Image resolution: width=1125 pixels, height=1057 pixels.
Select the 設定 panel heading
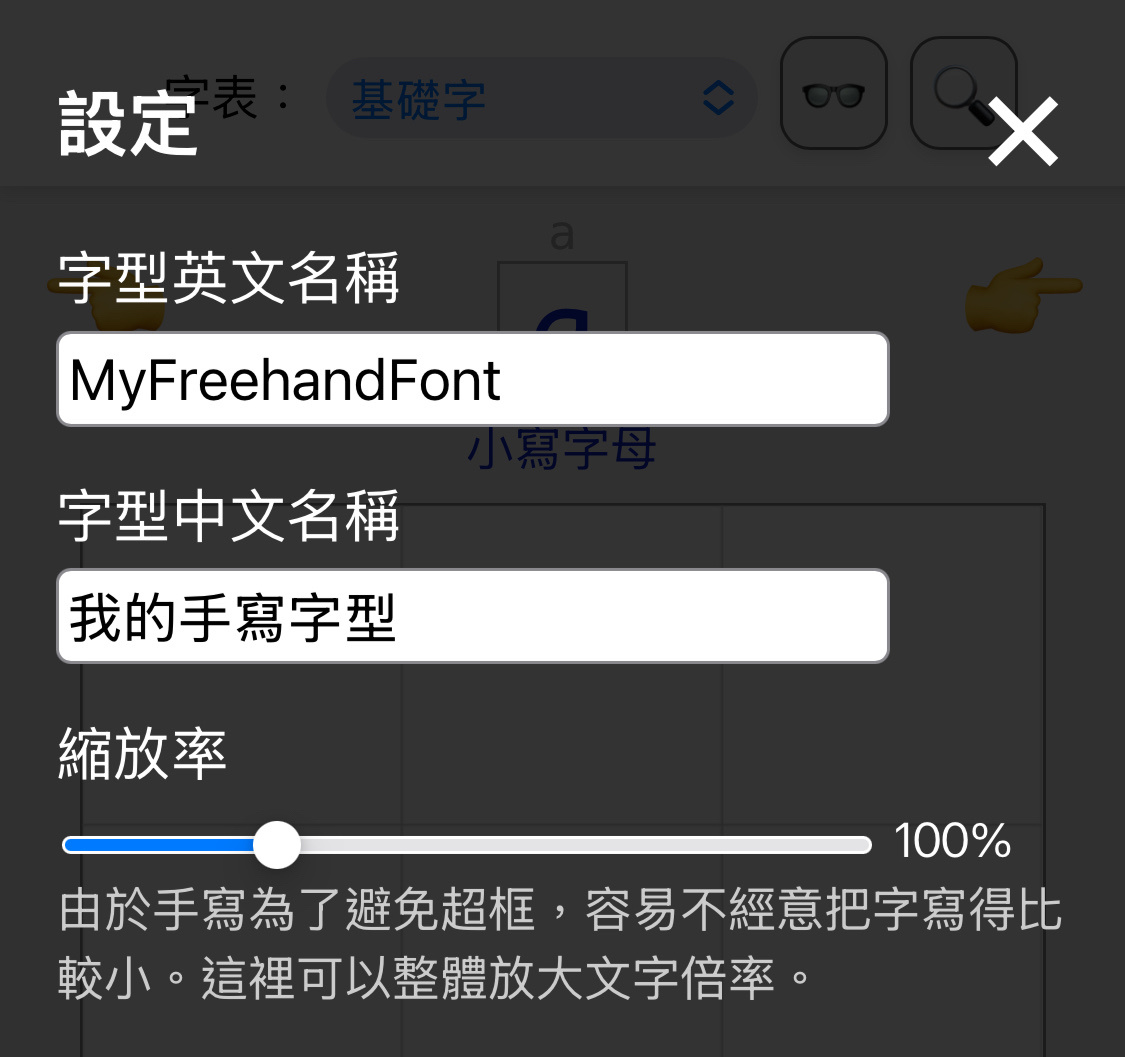pyautogui.click(x=128, y=124)
